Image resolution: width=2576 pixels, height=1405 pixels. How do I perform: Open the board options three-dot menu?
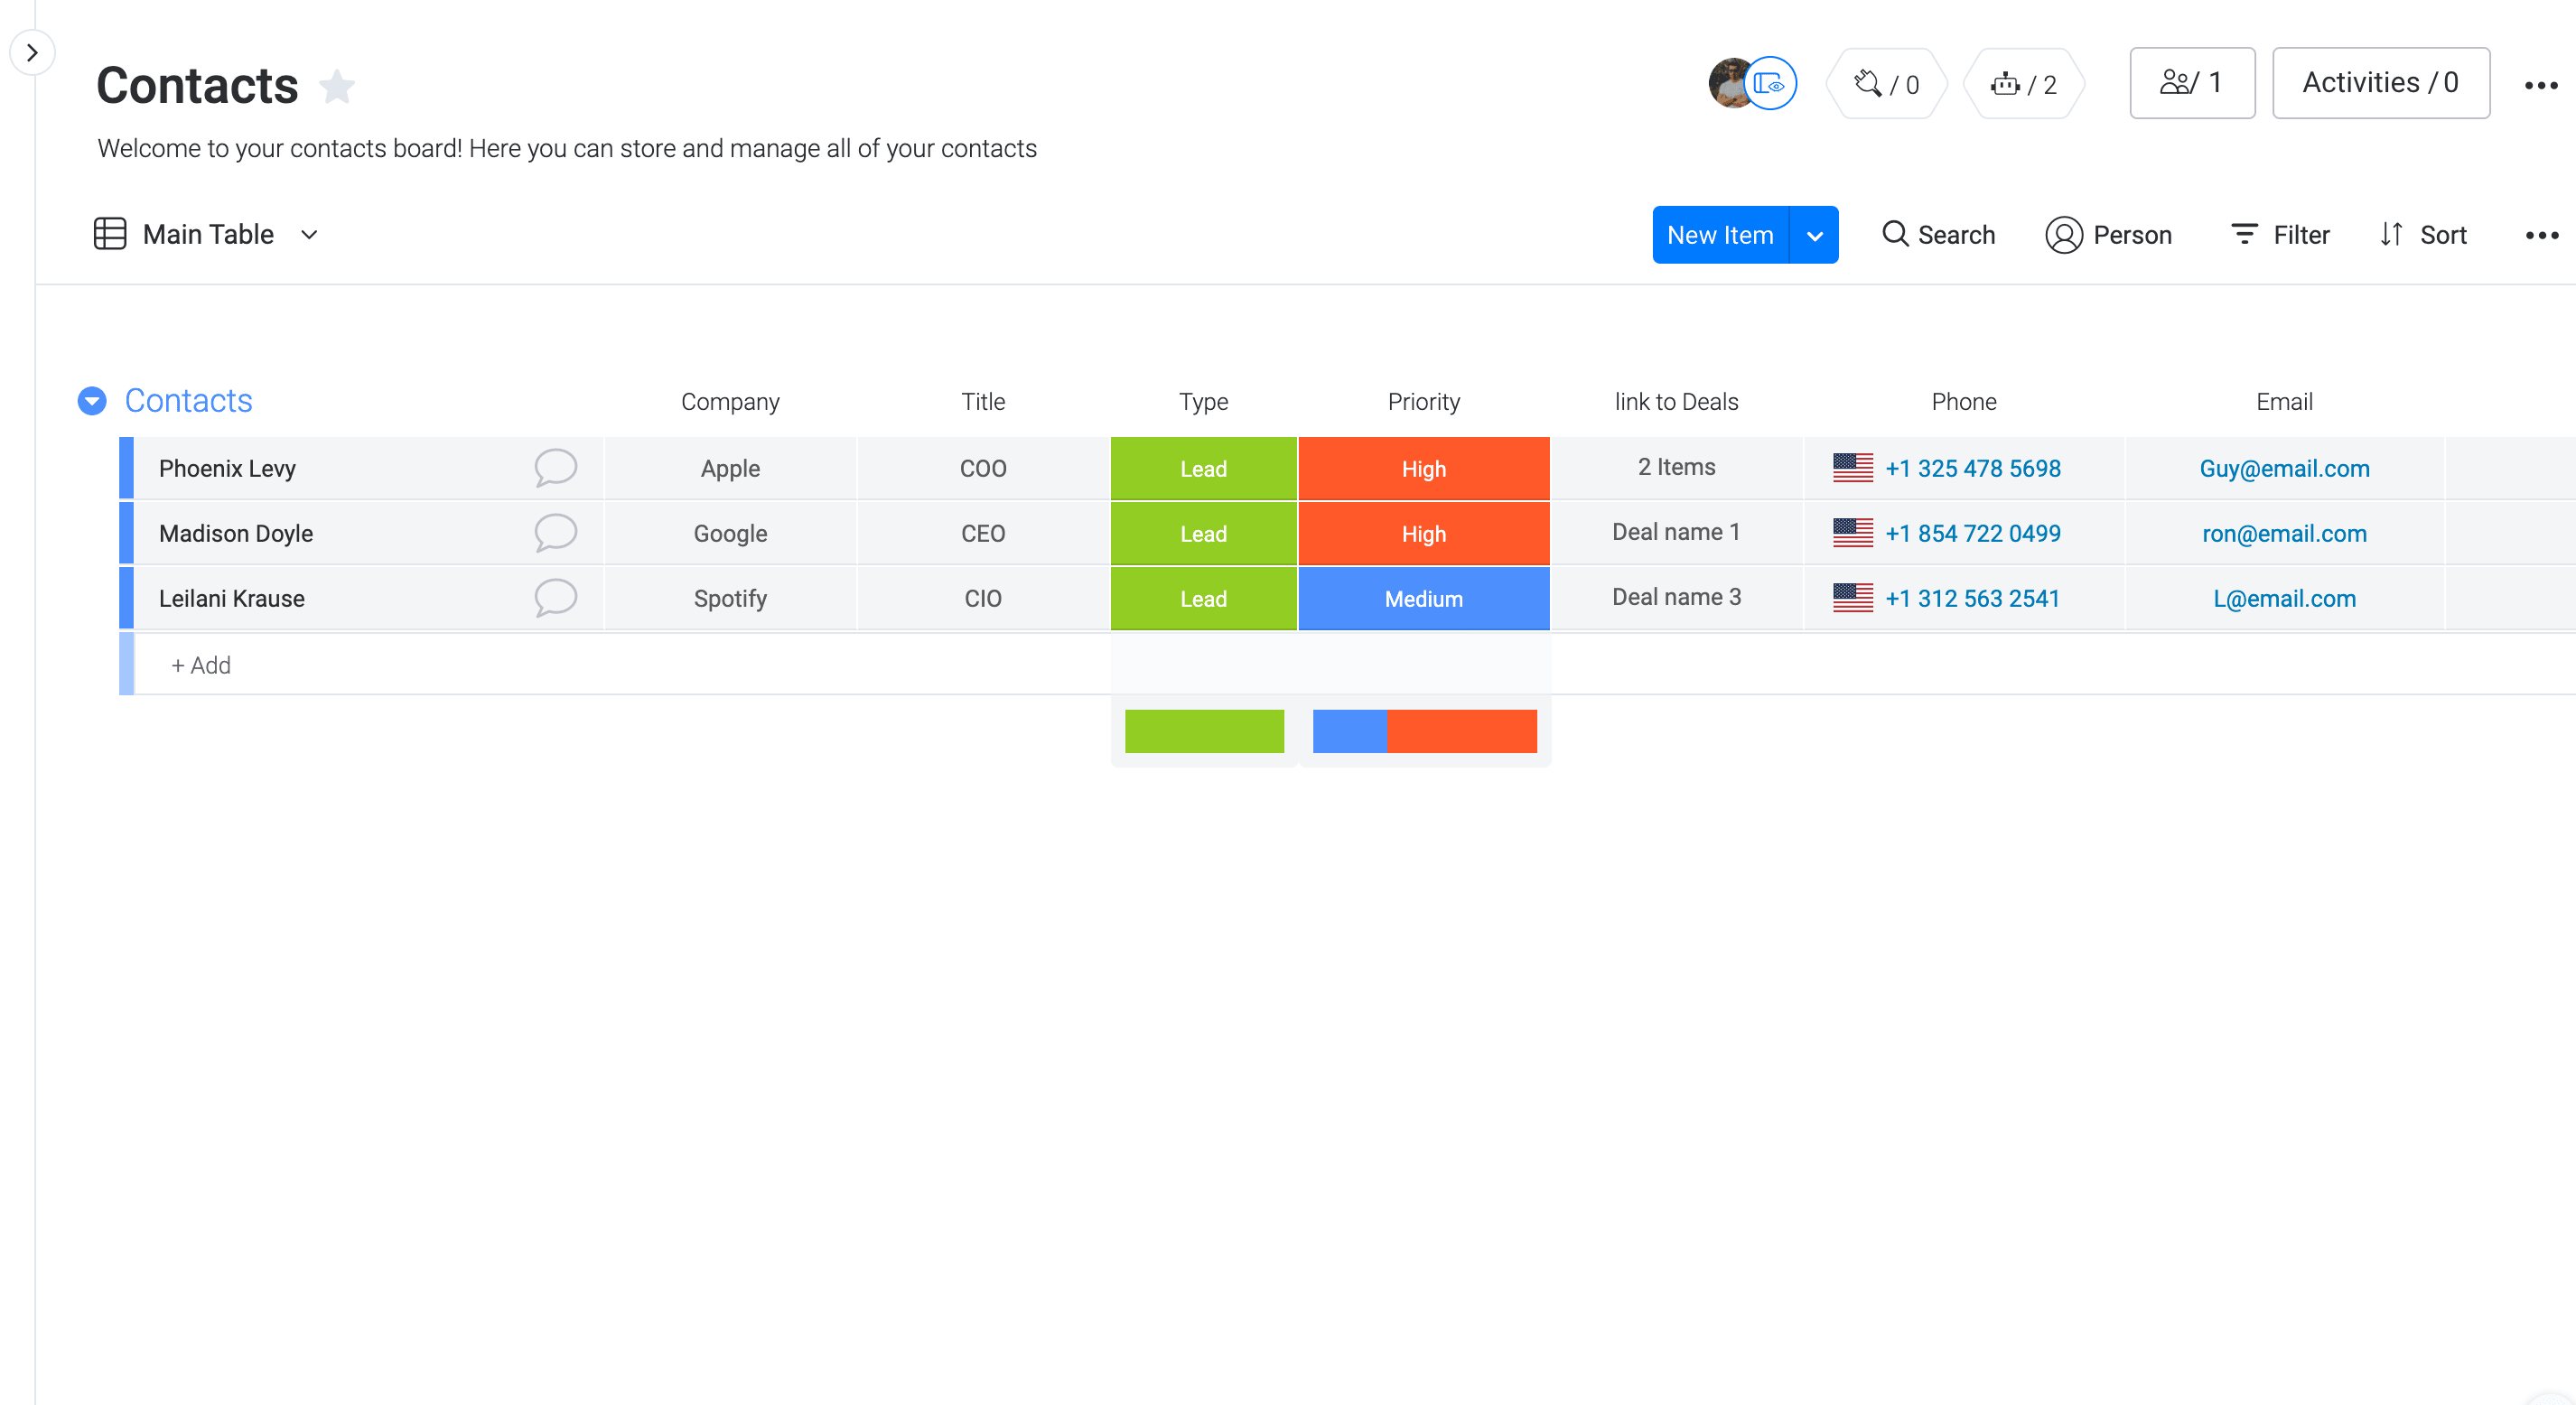pyautogui.click(x=2540, y=85)
